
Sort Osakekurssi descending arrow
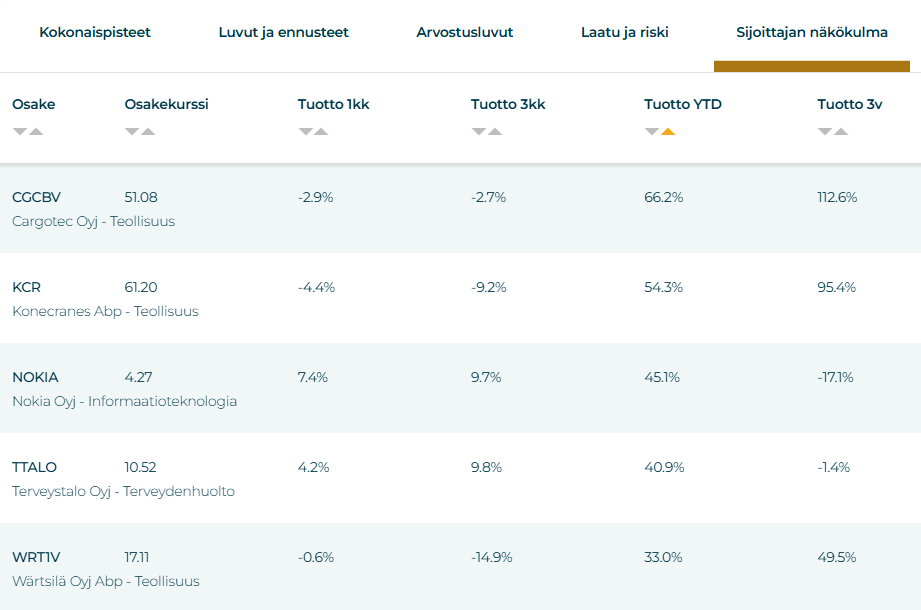132,132
